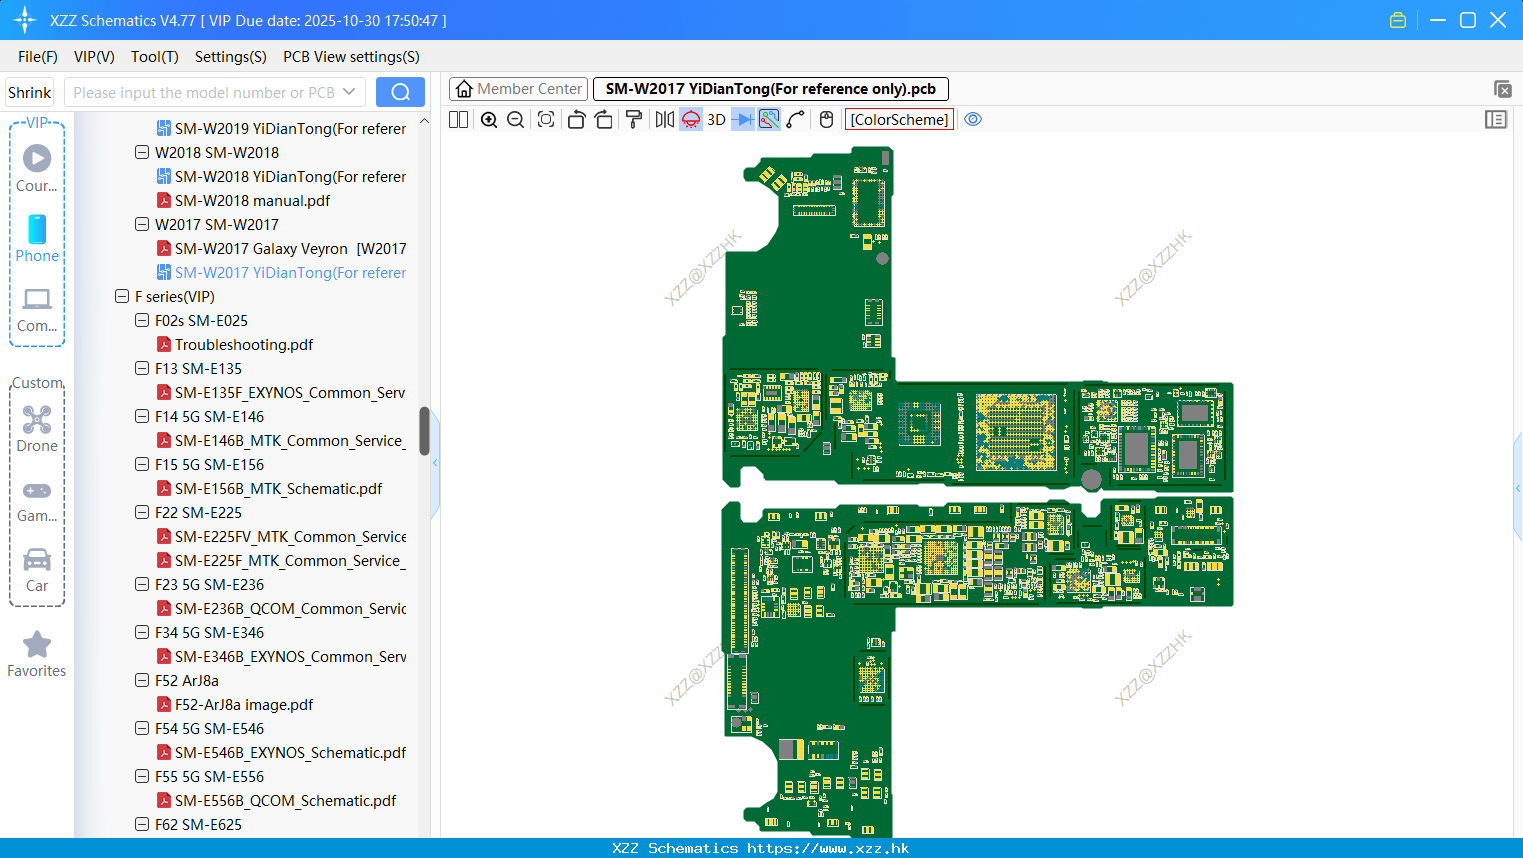
Task: Collapse the F series(VIP) node
Action: (x=122, y=296)
